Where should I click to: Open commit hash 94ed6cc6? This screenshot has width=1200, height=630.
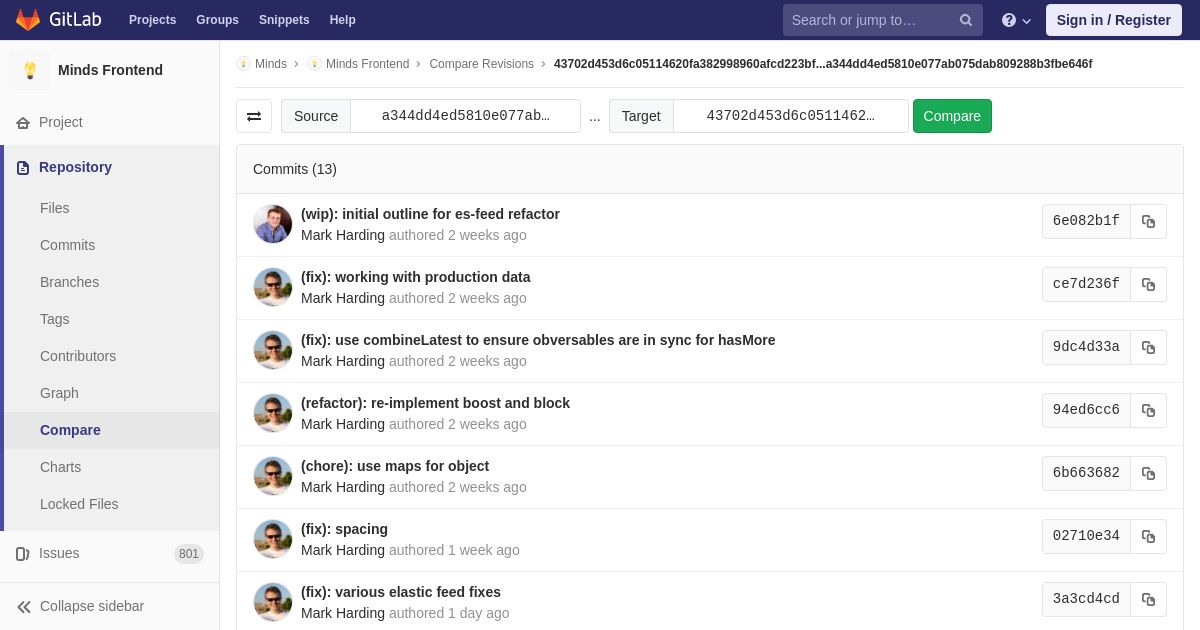coord(1086,410)
